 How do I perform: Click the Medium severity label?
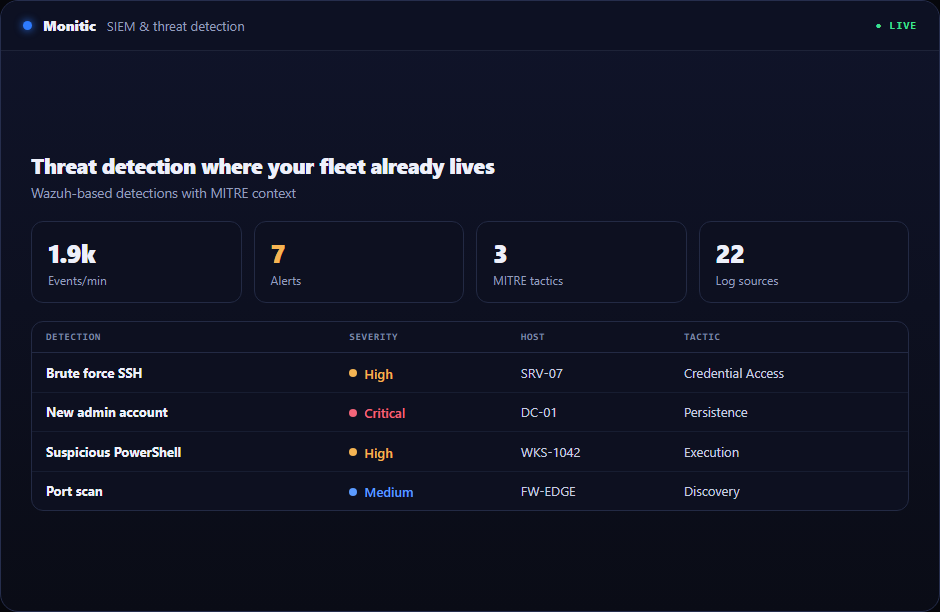pyautogui.click(x=388, y=493)
